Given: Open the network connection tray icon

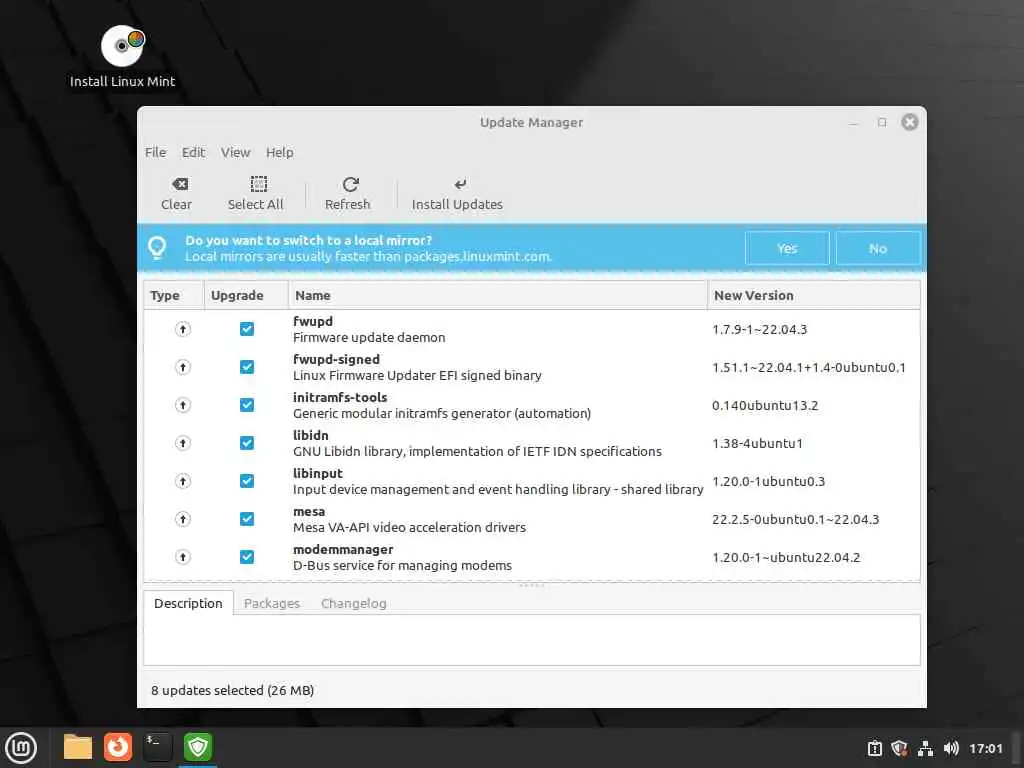Looking at the screenshot, I should click(x=925, y=748).
